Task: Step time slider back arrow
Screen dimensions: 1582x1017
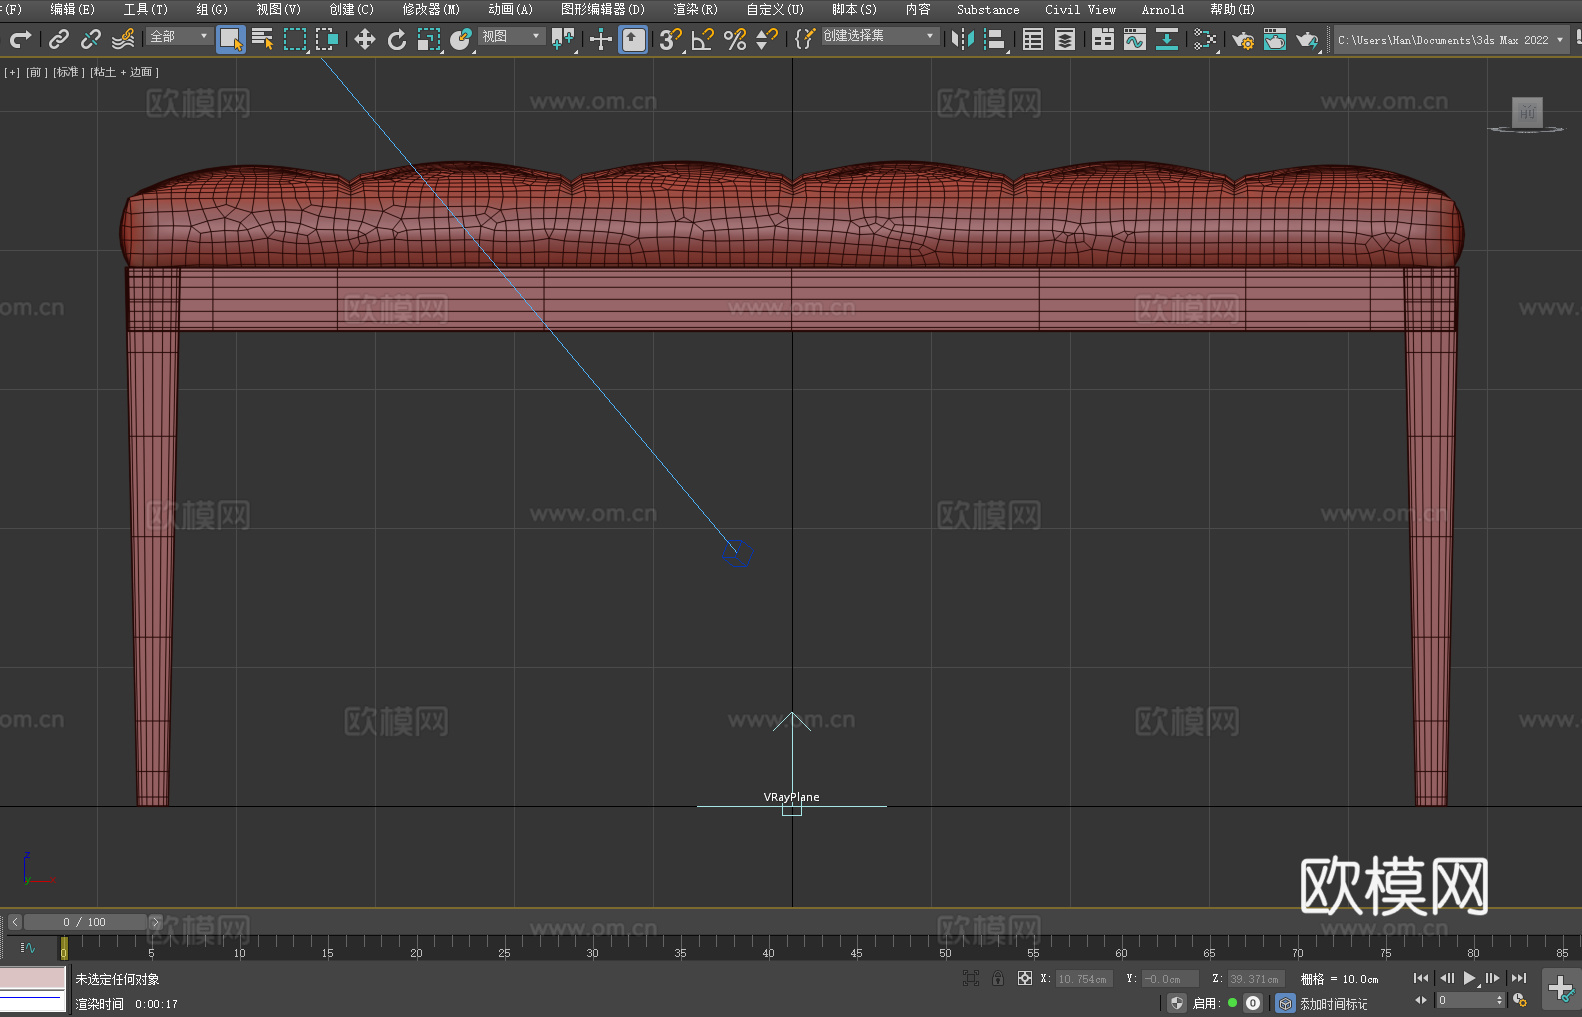Action: (15, 922)
